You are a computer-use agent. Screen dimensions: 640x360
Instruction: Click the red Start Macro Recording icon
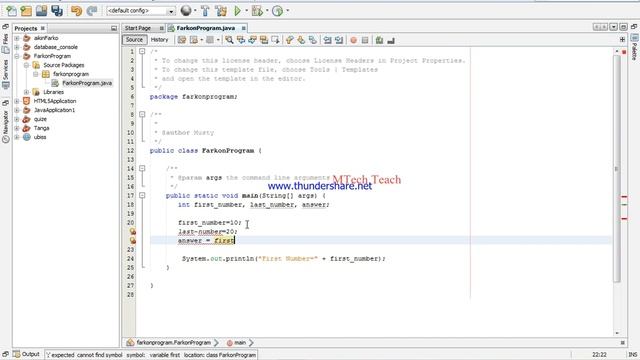(x=353, y=40)
